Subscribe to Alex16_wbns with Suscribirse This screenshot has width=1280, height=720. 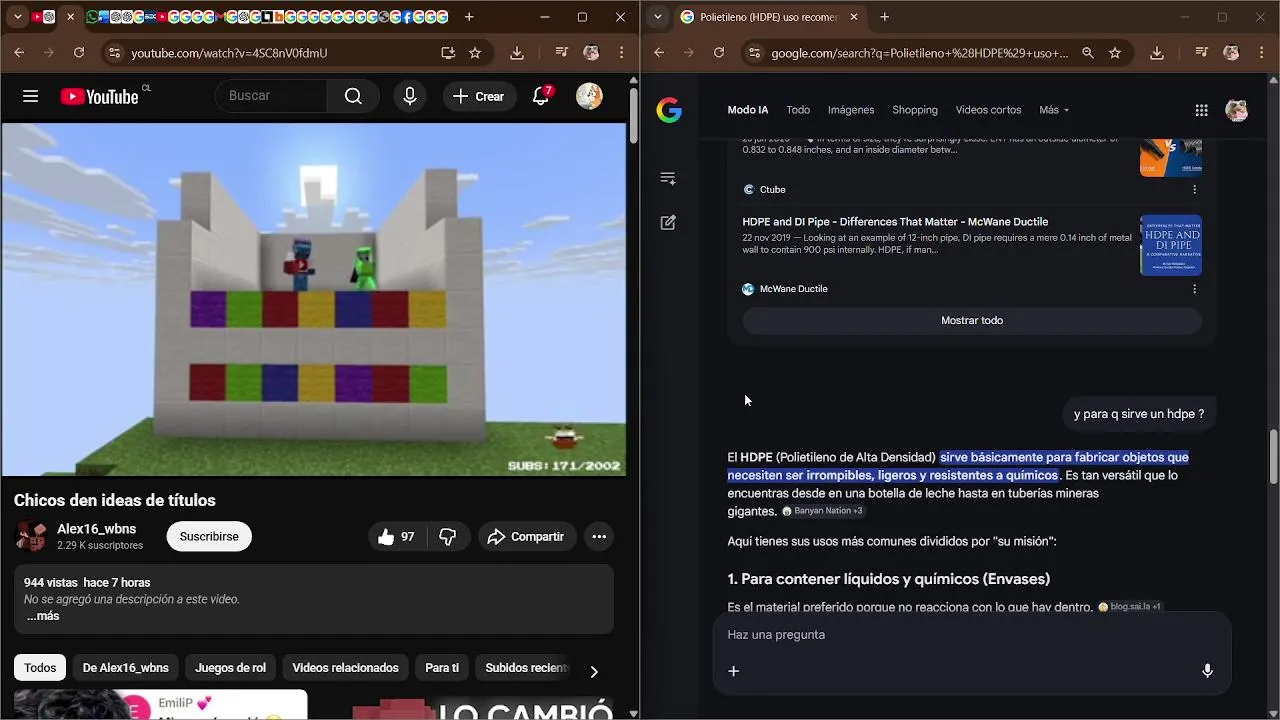click(209, 537)
